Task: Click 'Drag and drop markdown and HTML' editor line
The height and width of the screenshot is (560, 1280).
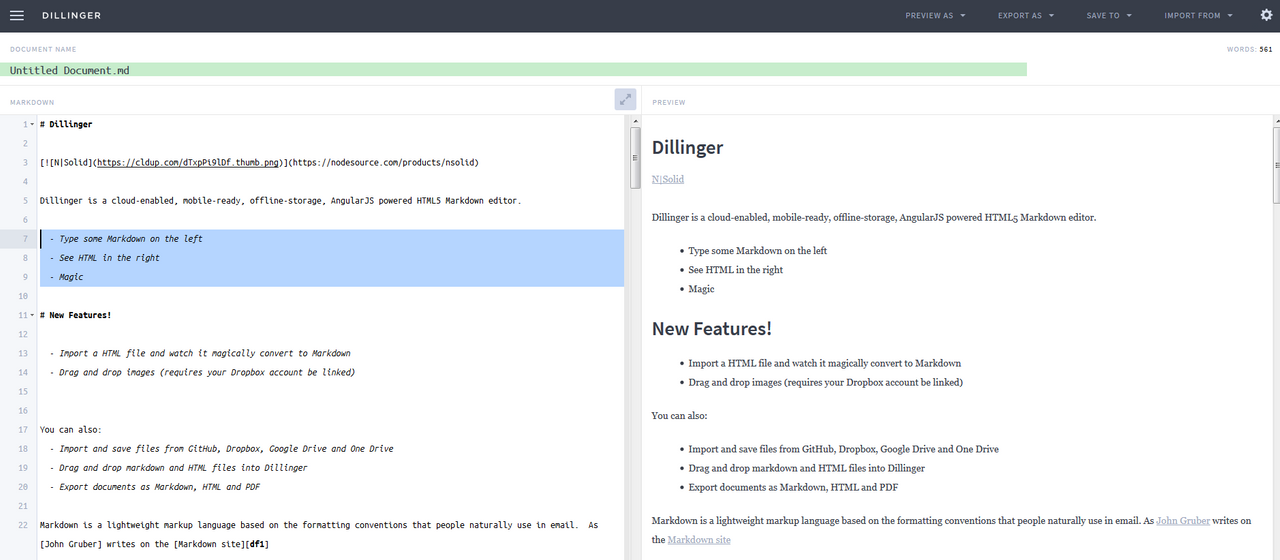Action: [178, 468]
